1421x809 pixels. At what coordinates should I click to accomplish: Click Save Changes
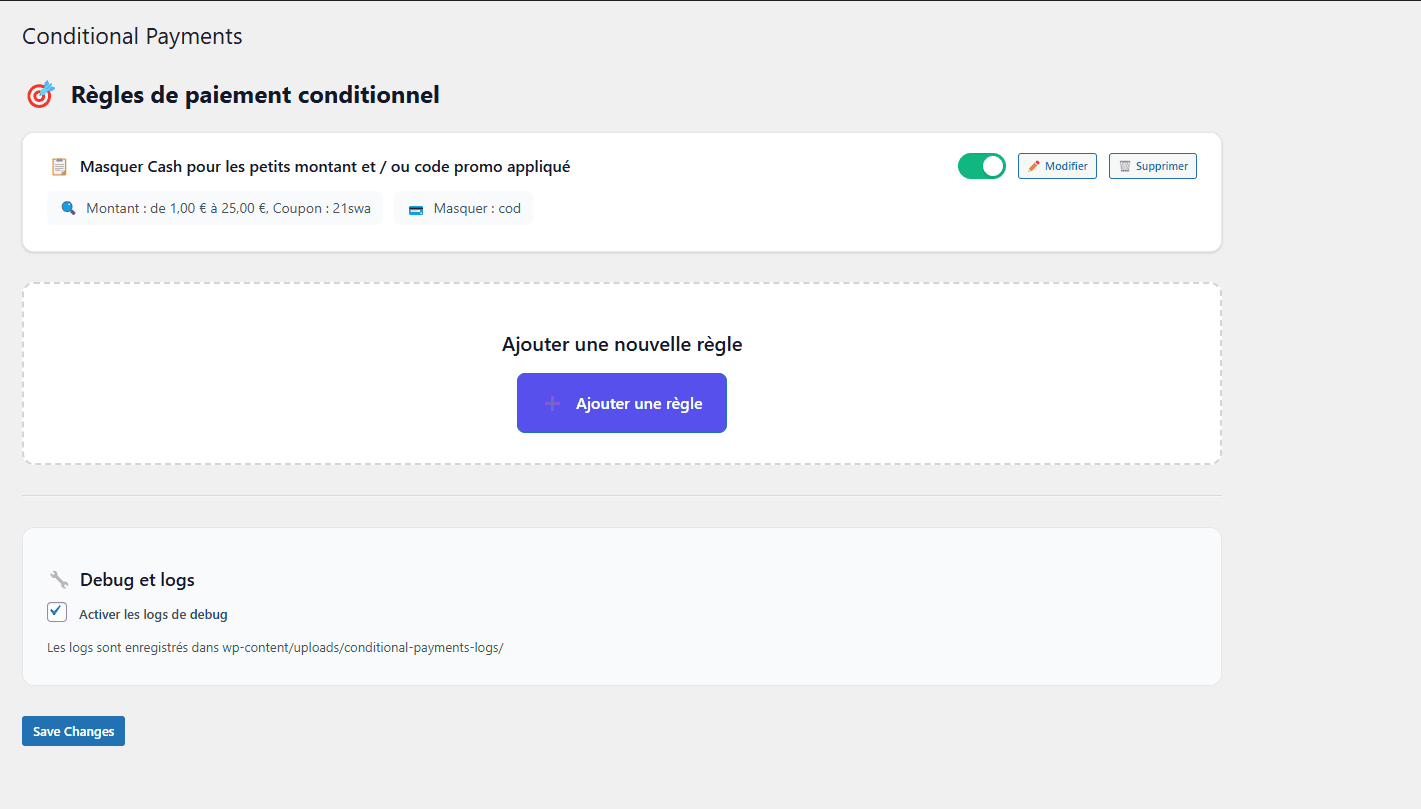pos(73,730)
